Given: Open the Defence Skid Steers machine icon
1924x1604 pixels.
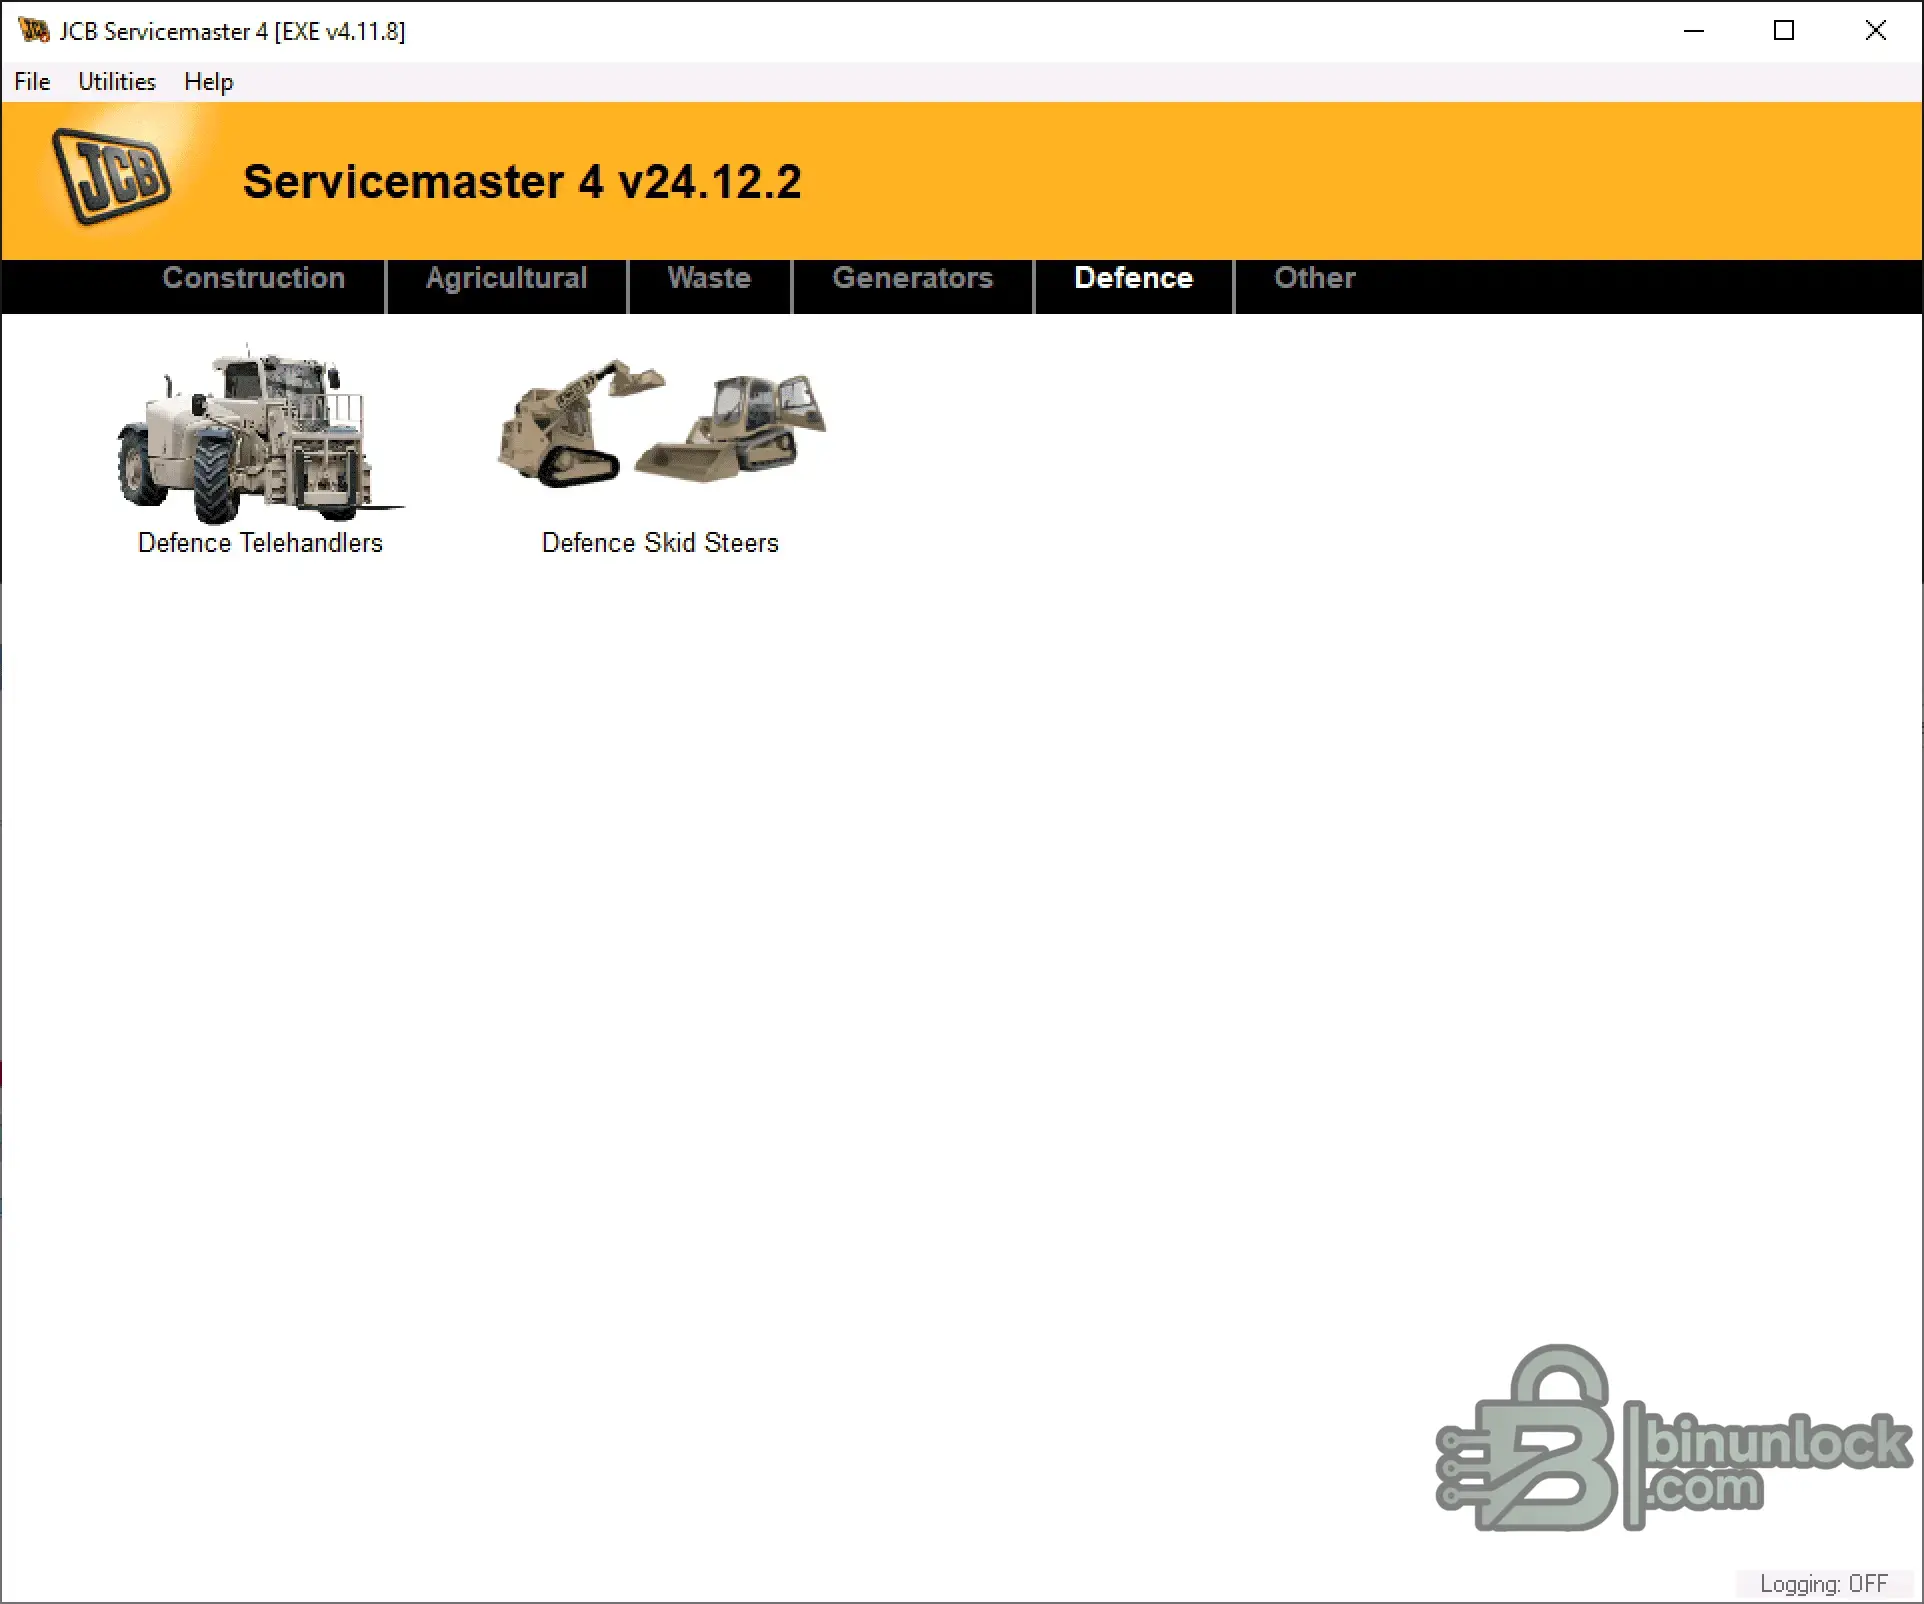Looking at the screenshot, I should click(x=661, y=423).
